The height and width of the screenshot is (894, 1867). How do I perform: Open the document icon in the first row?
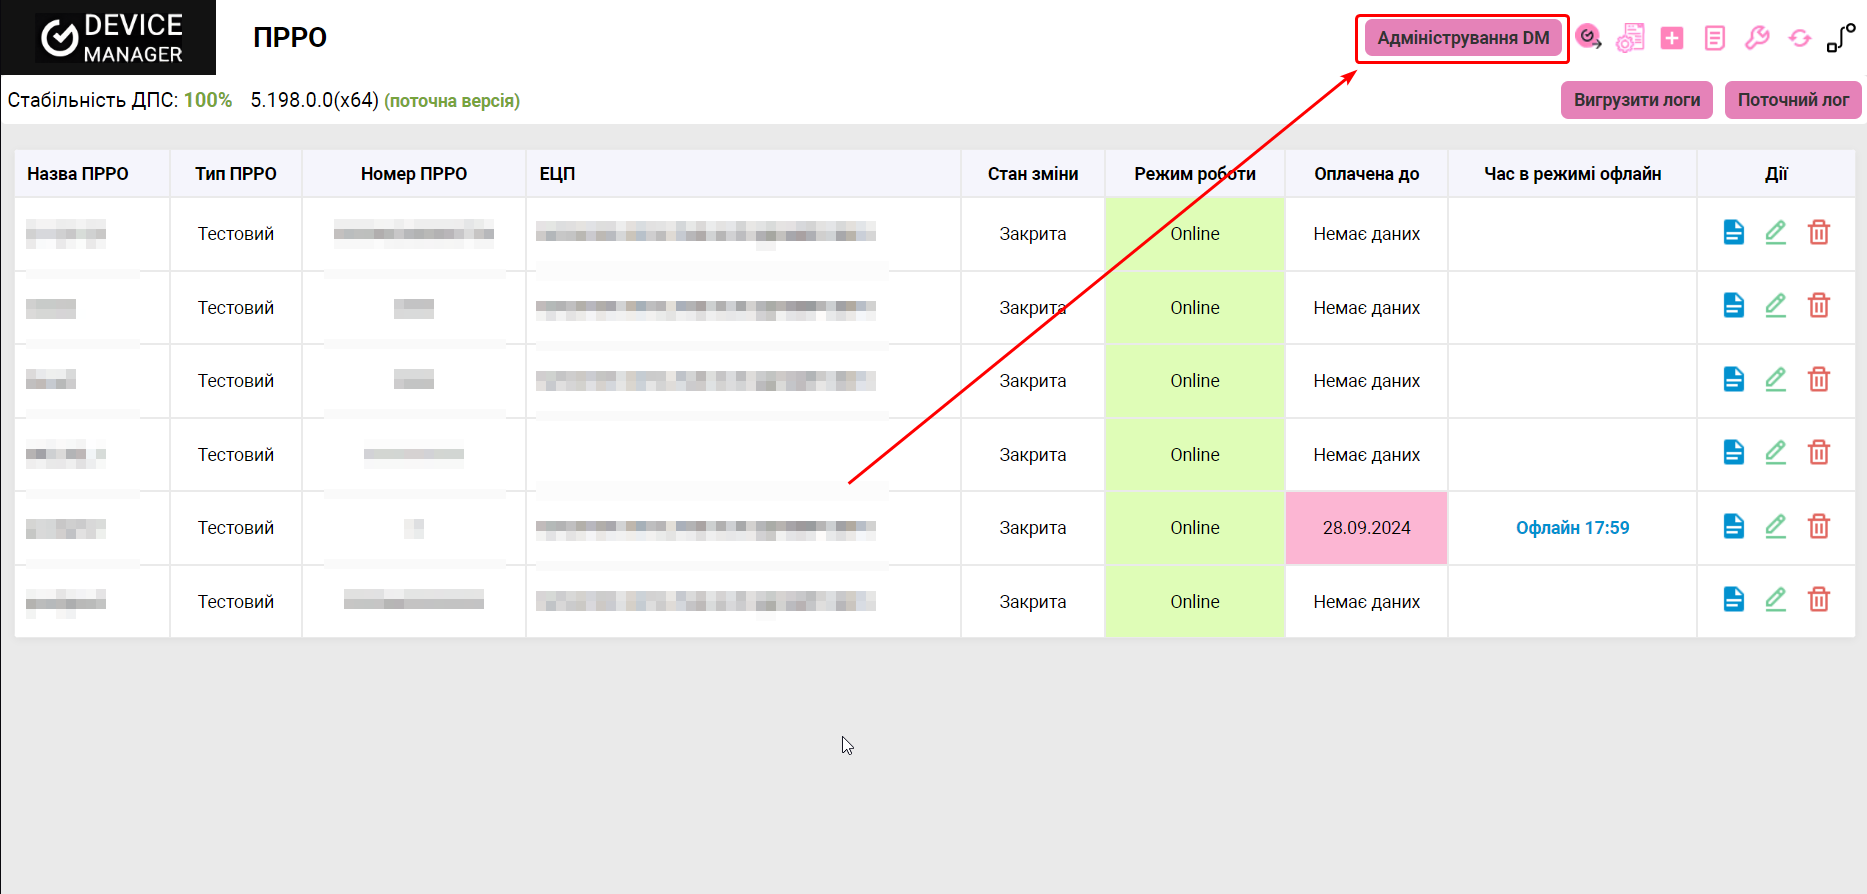(x=1734, y=233)
